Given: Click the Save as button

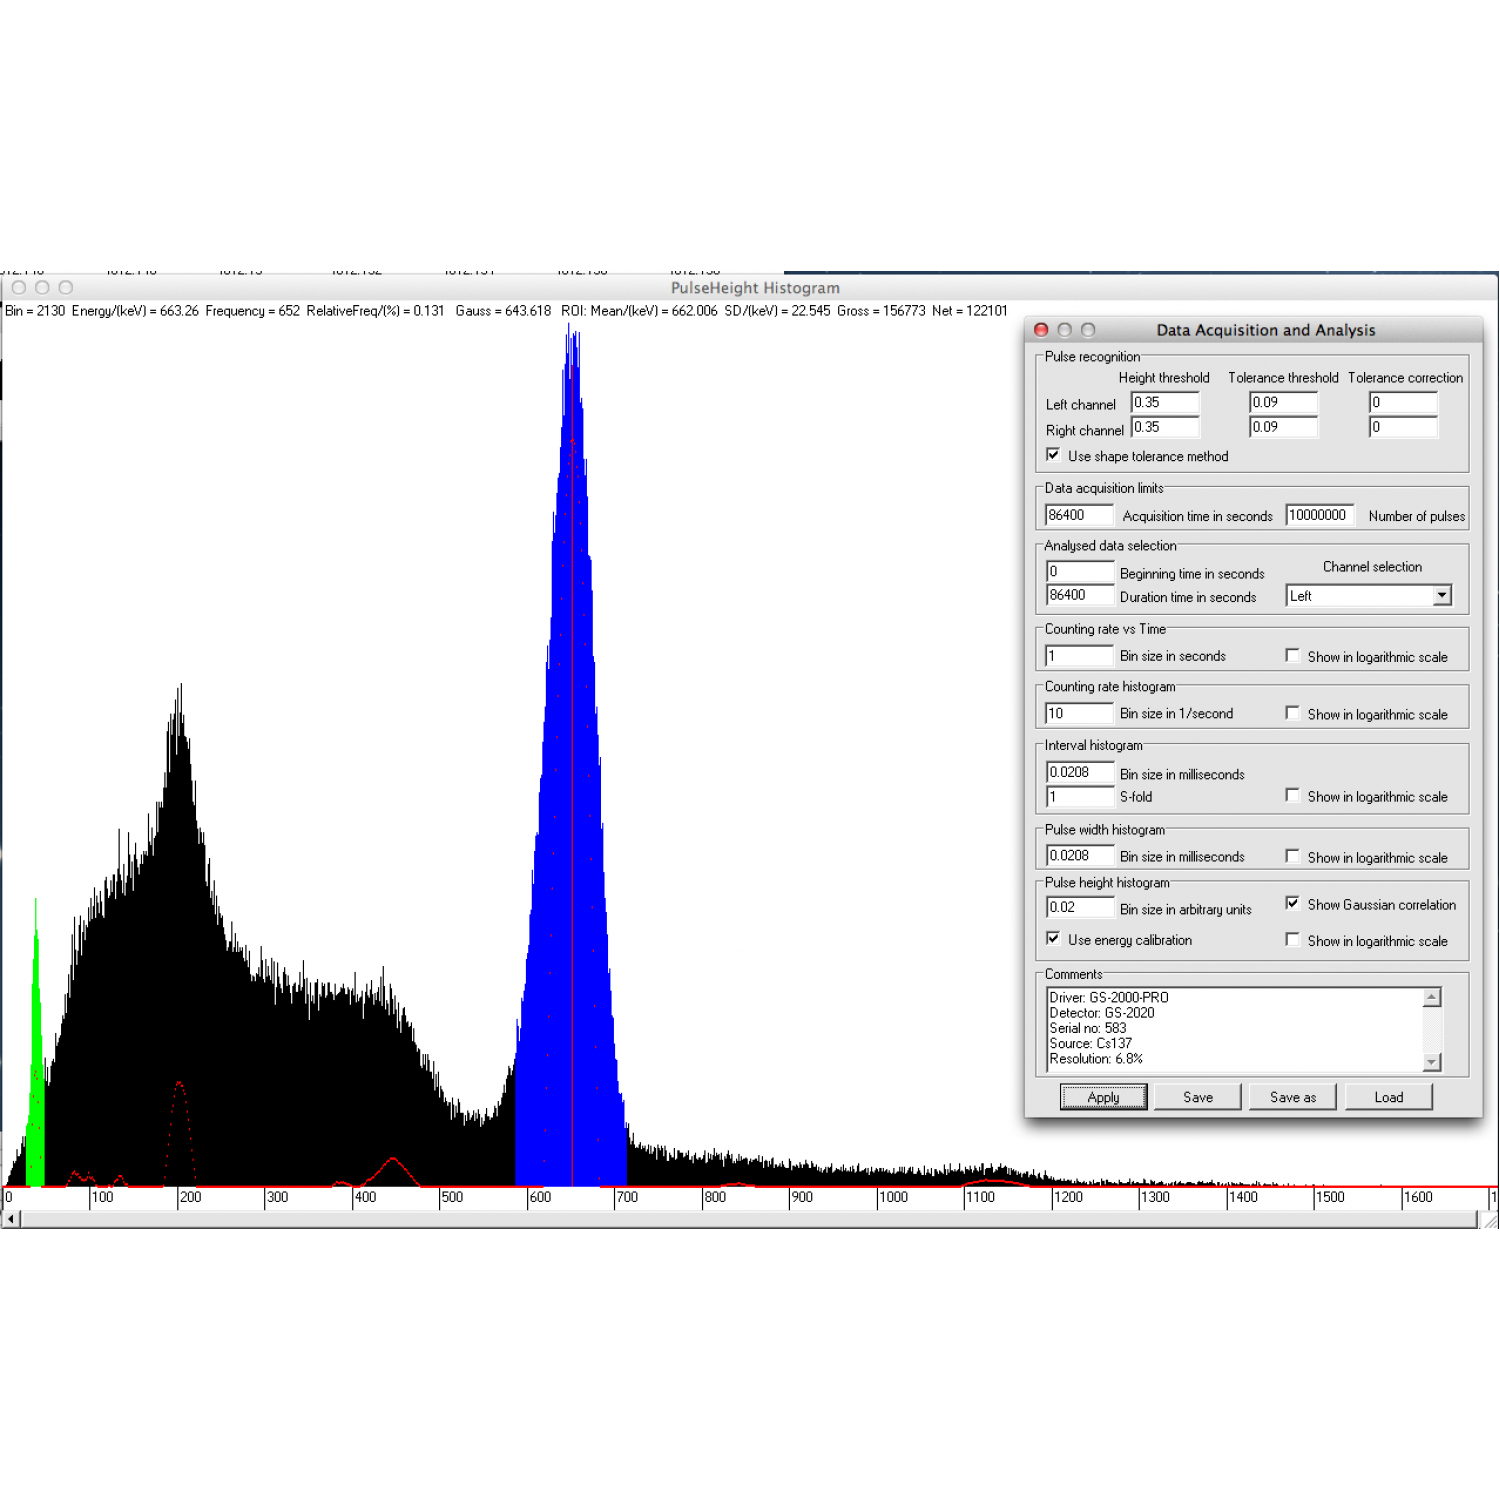Looking at the screenshot, I should [1292, 1097].
